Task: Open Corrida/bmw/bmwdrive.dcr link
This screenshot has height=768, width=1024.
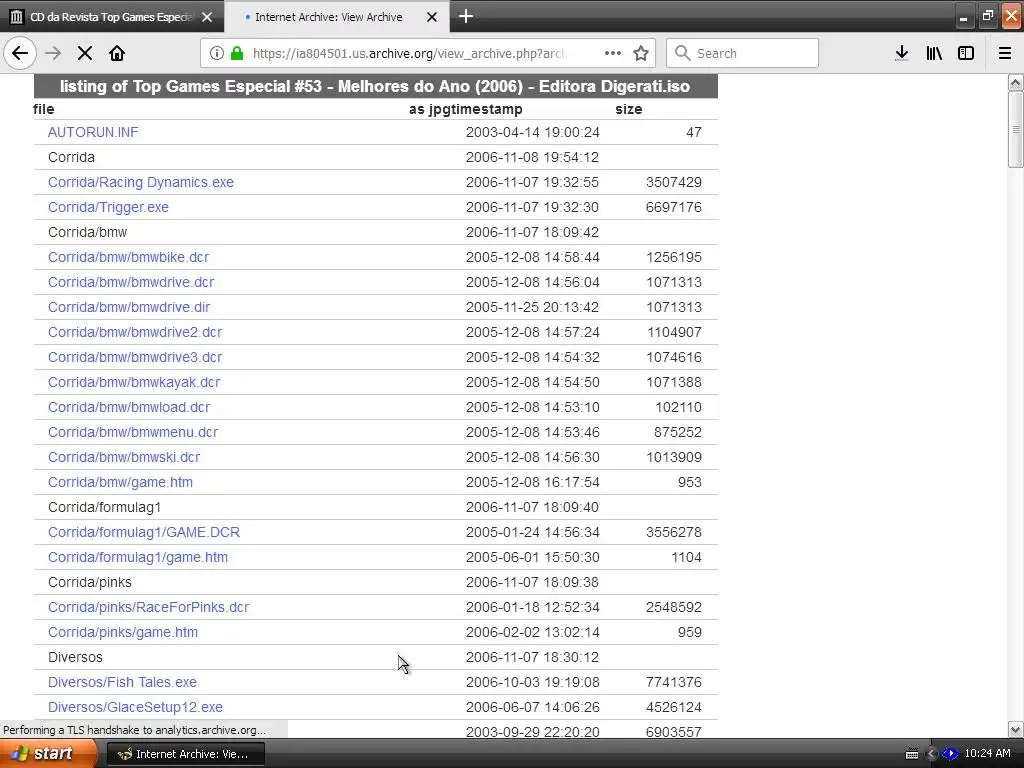Action: [131, 282]
